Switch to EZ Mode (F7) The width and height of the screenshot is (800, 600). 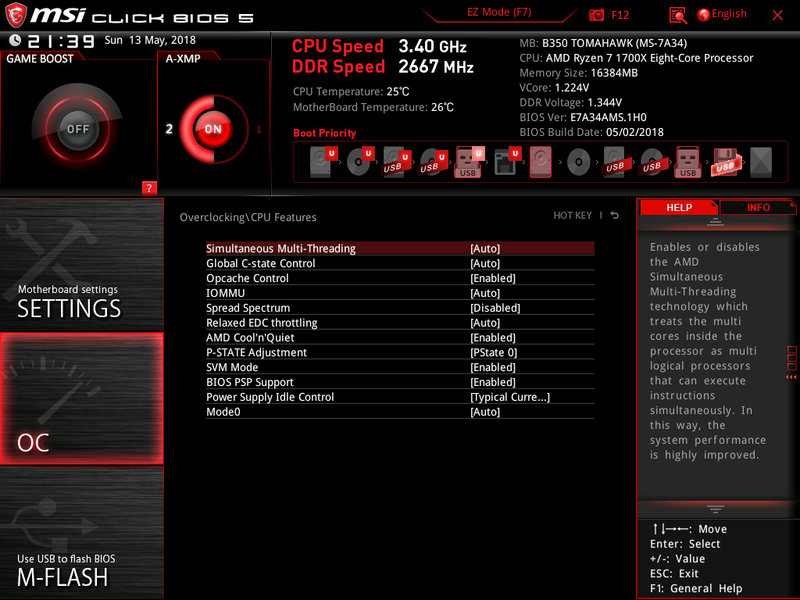(499, 12)
